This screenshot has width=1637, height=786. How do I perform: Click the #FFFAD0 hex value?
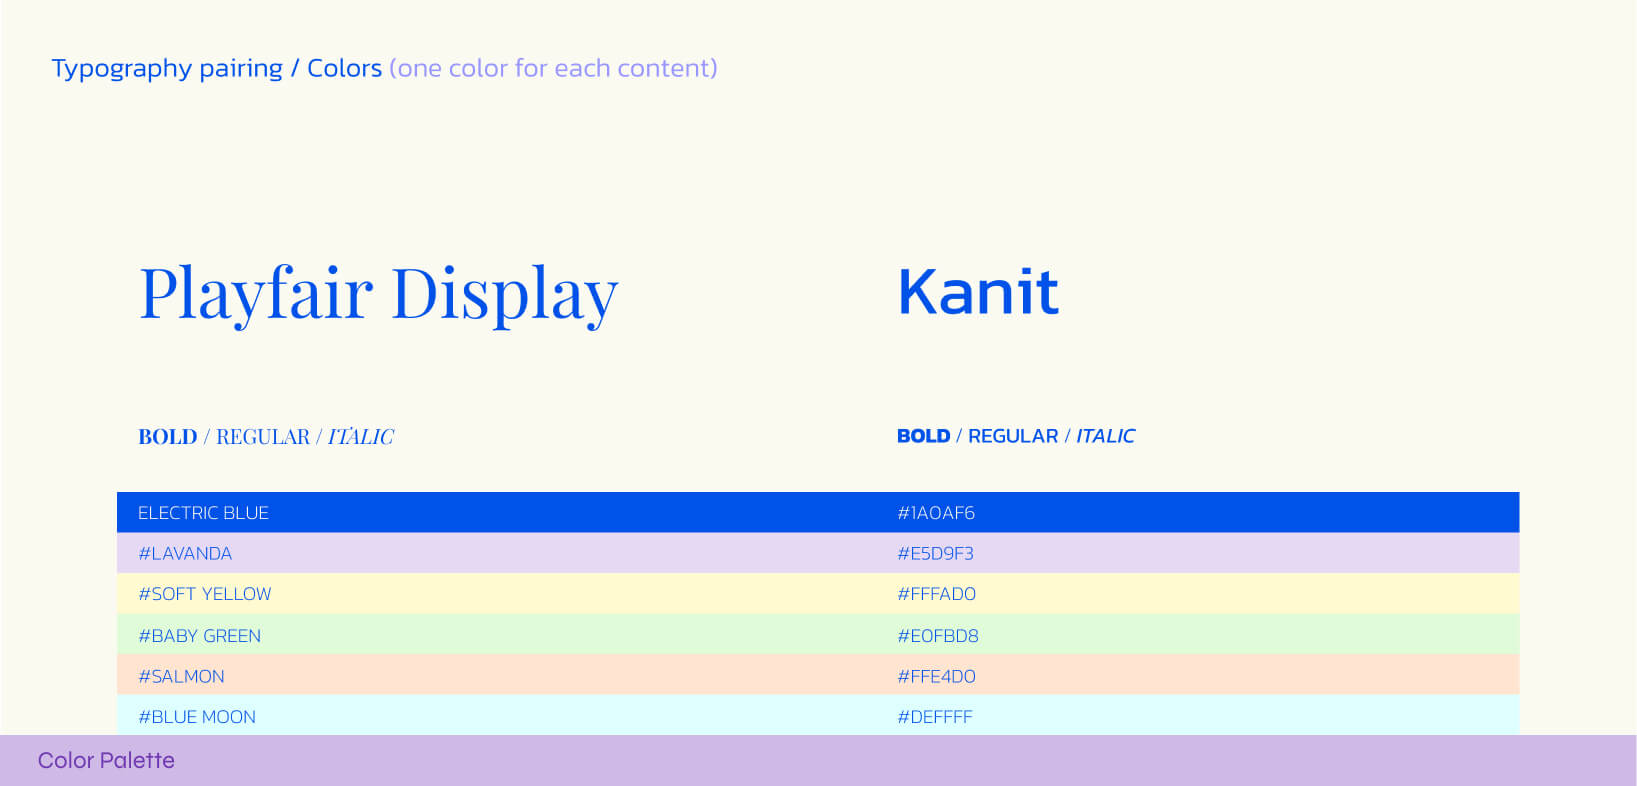pyautogui.click(x=936, y=594)
